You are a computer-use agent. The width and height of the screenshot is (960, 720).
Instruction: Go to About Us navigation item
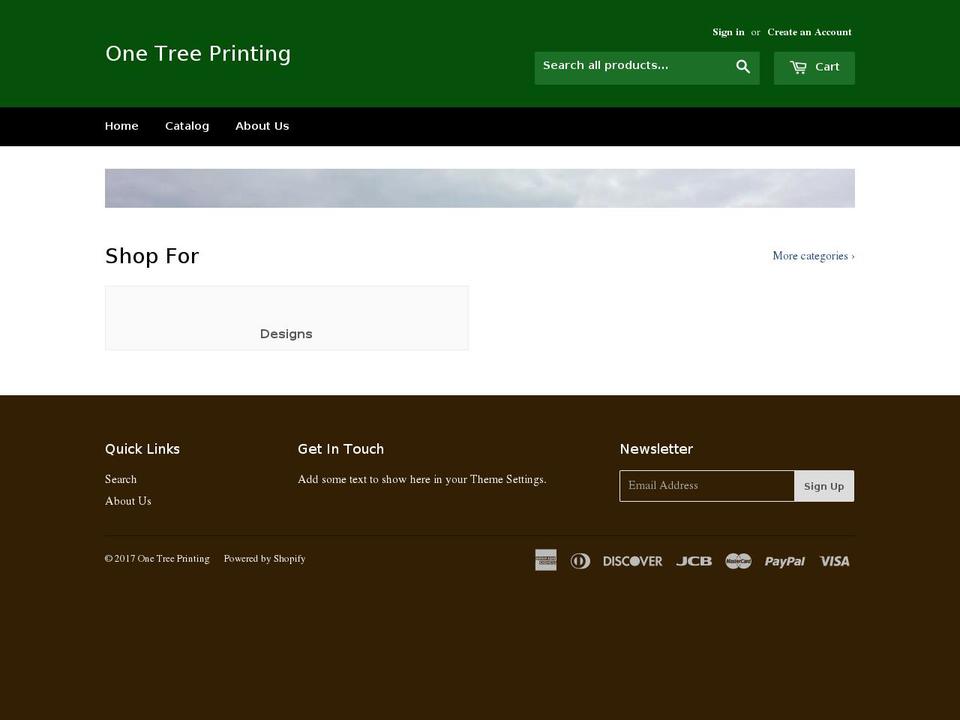261,125
